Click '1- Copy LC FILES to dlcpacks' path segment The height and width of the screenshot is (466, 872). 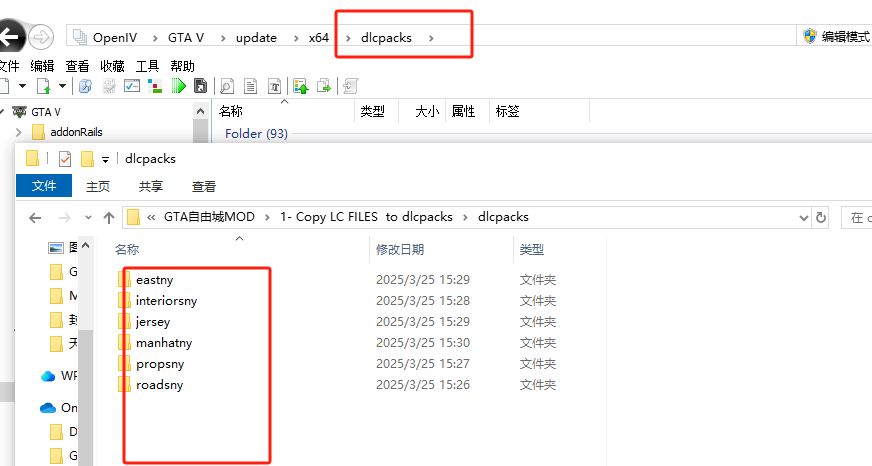click(x=366, y=217)
